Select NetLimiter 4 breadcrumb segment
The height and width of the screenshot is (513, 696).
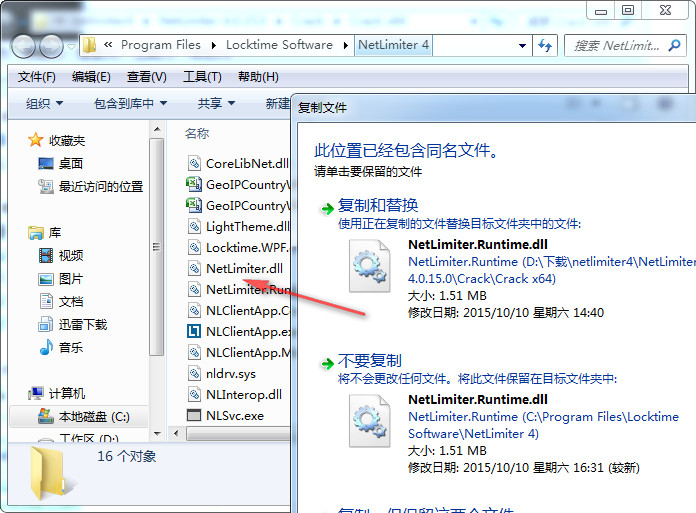pyautogui.click(x=393, y=45)
